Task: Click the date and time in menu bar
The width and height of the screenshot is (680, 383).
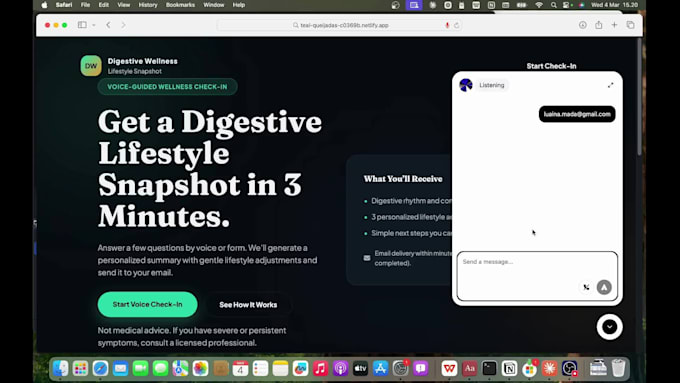Action: click(615, 5)
